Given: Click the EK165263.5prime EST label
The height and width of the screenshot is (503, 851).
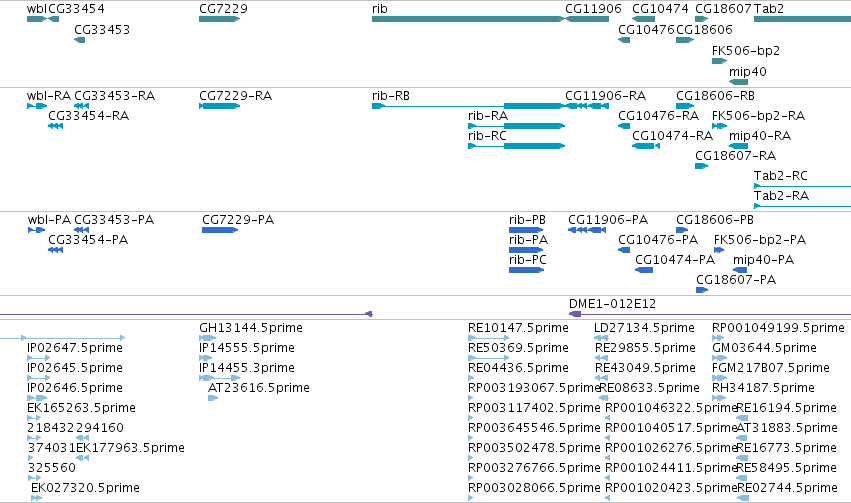Looking at the screenshot, I should [x=81, y=408].
